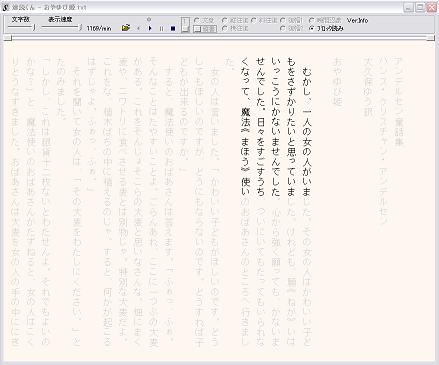Select the 強調1 radio button

[283, 20]
